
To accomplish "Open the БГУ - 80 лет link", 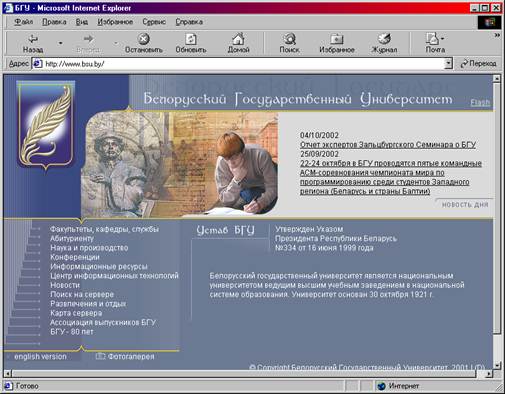I will [72, 332].
